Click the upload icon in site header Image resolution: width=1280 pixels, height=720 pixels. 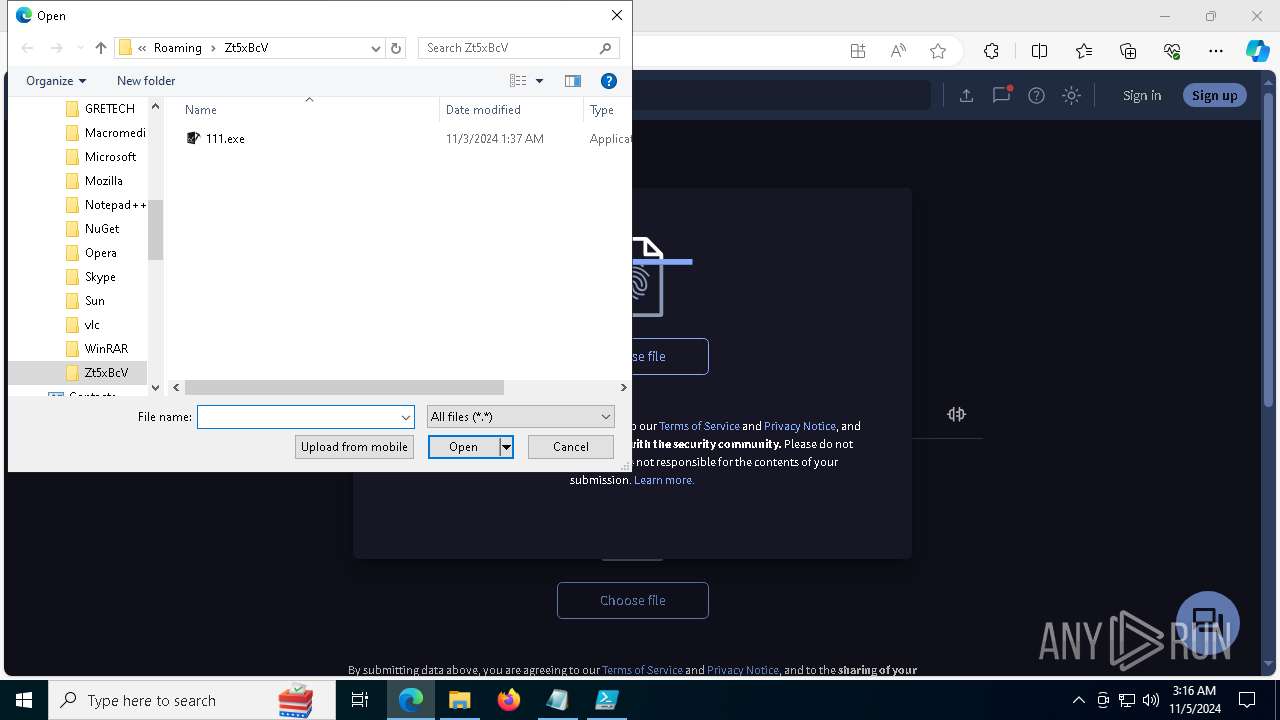[x=966, y=95]
